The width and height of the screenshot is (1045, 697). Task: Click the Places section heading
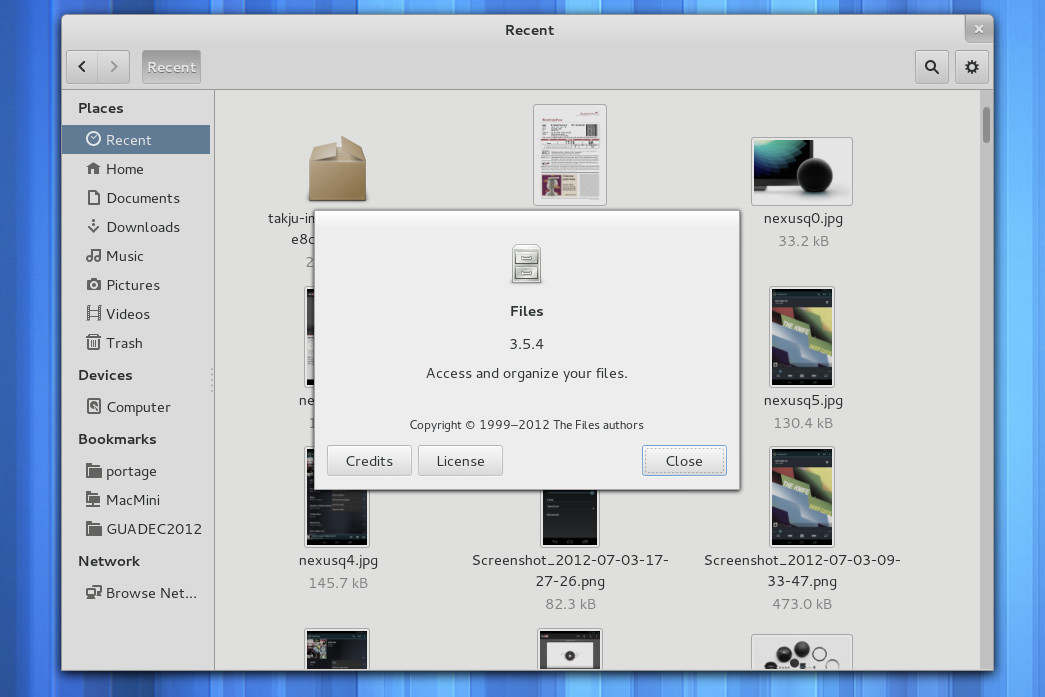pyautogui.click(x=101, y=107)
